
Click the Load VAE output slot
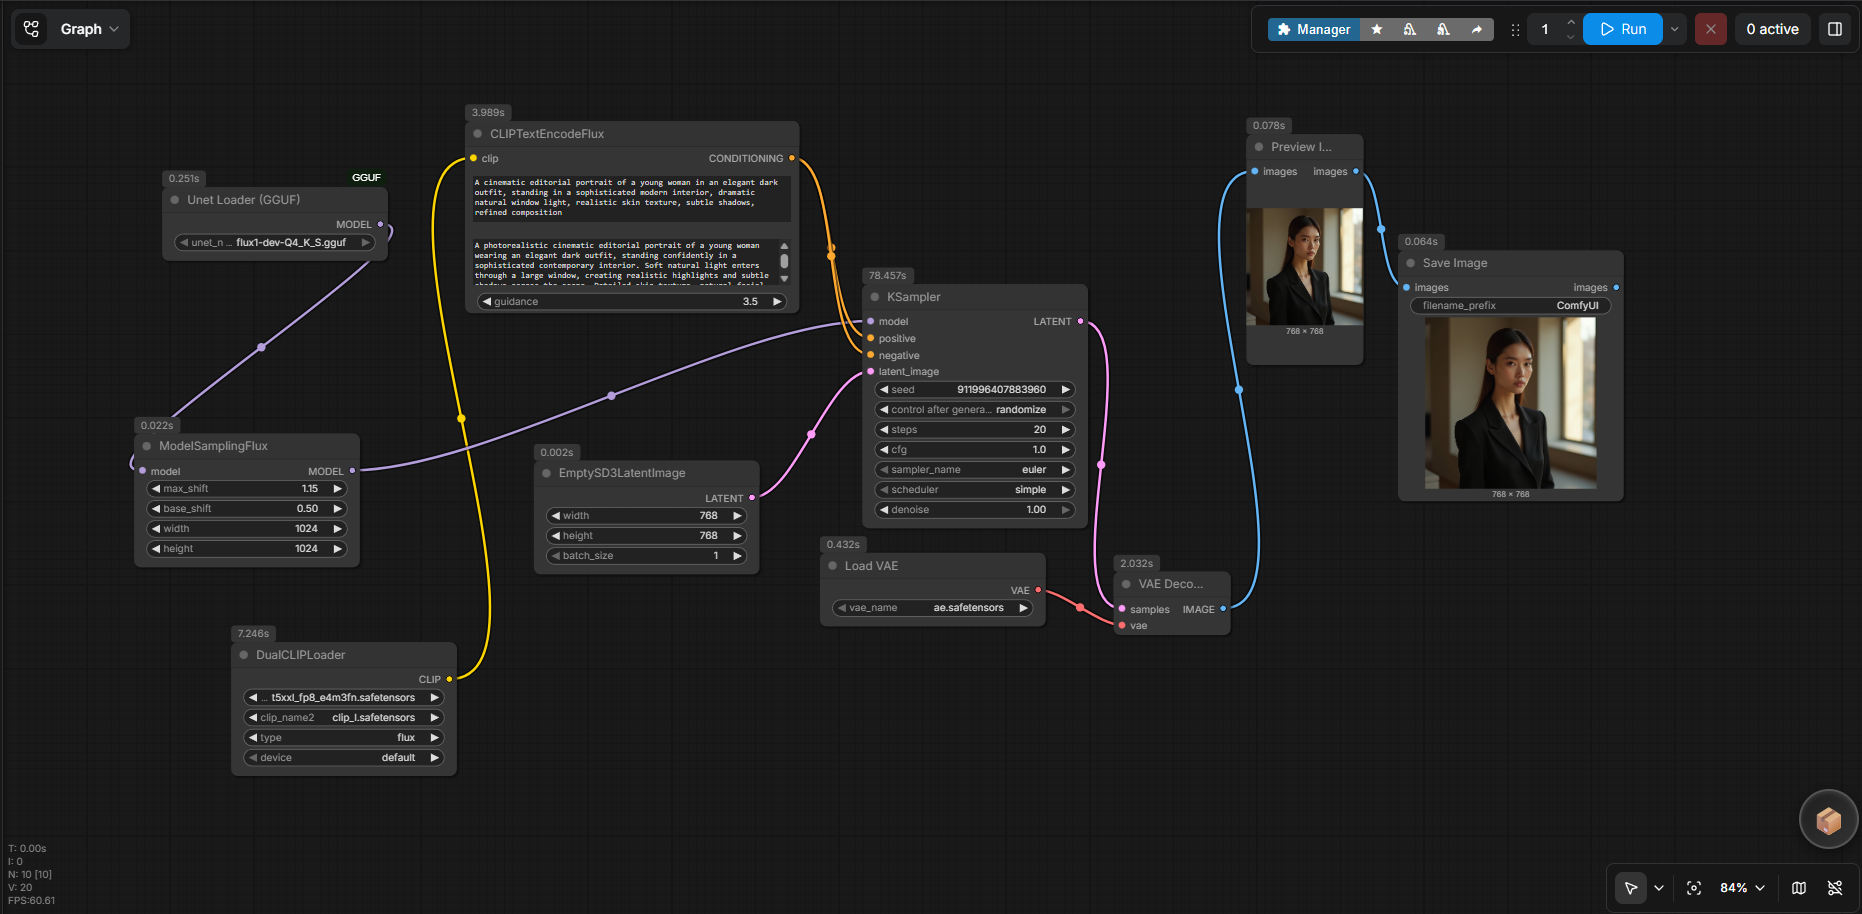pyautogui.click(x=1038, y=590)
